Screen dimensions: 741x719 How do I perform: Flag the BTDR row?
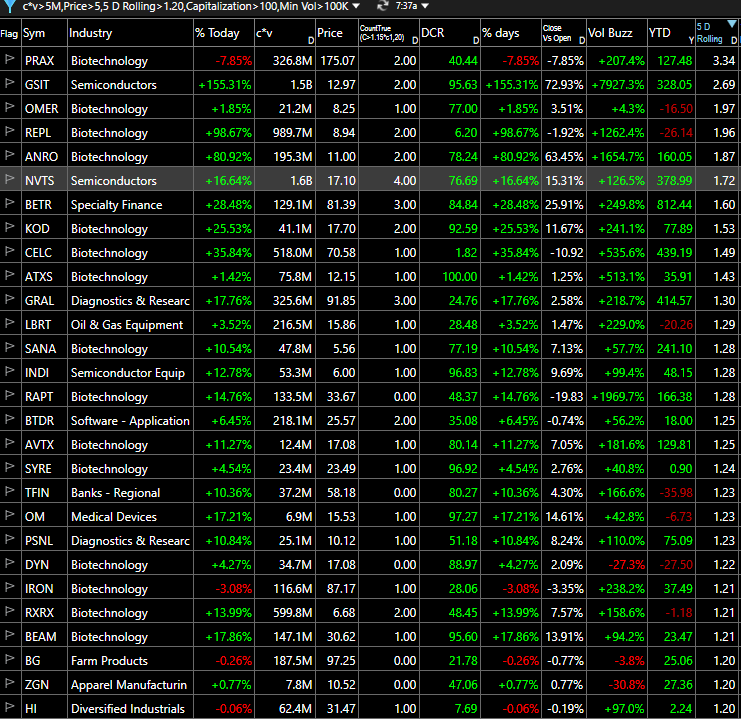click(9, 419)
